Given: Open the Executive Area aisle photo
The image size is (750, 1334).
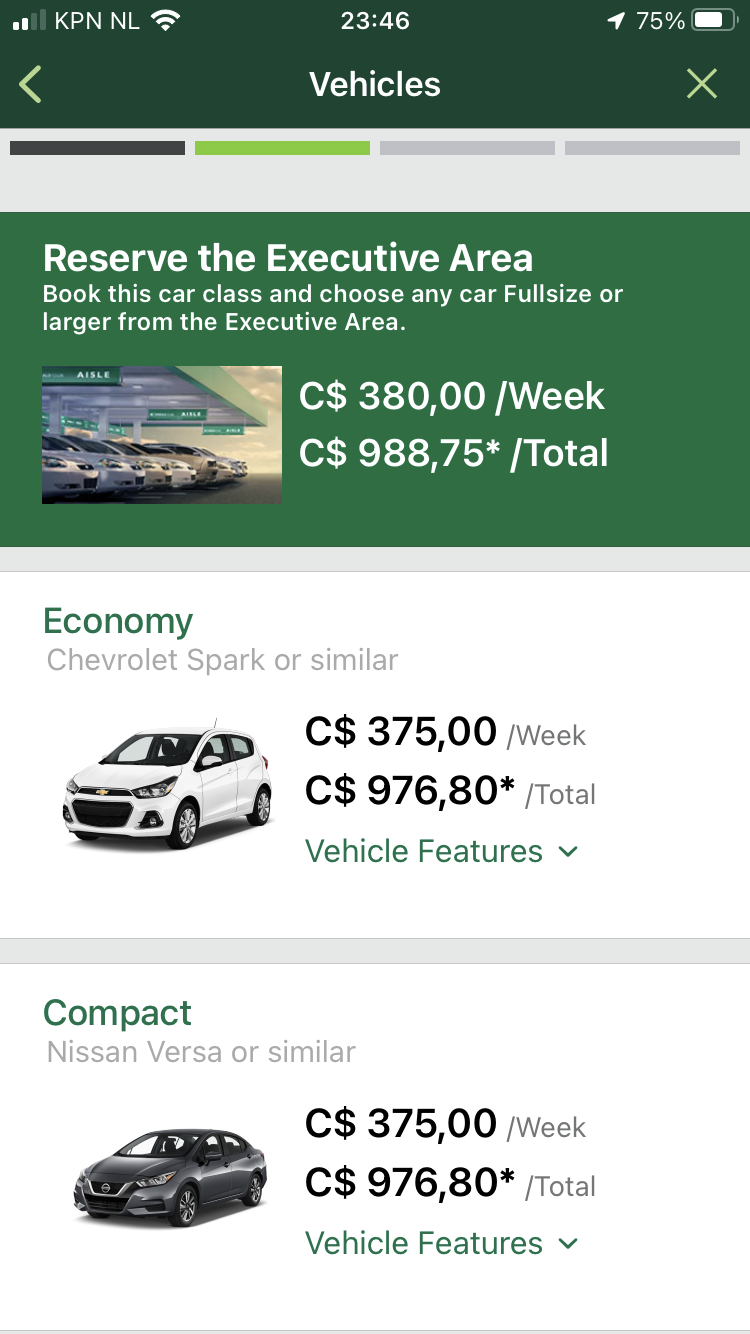Looking at the screenshot, I should [161, 435].
